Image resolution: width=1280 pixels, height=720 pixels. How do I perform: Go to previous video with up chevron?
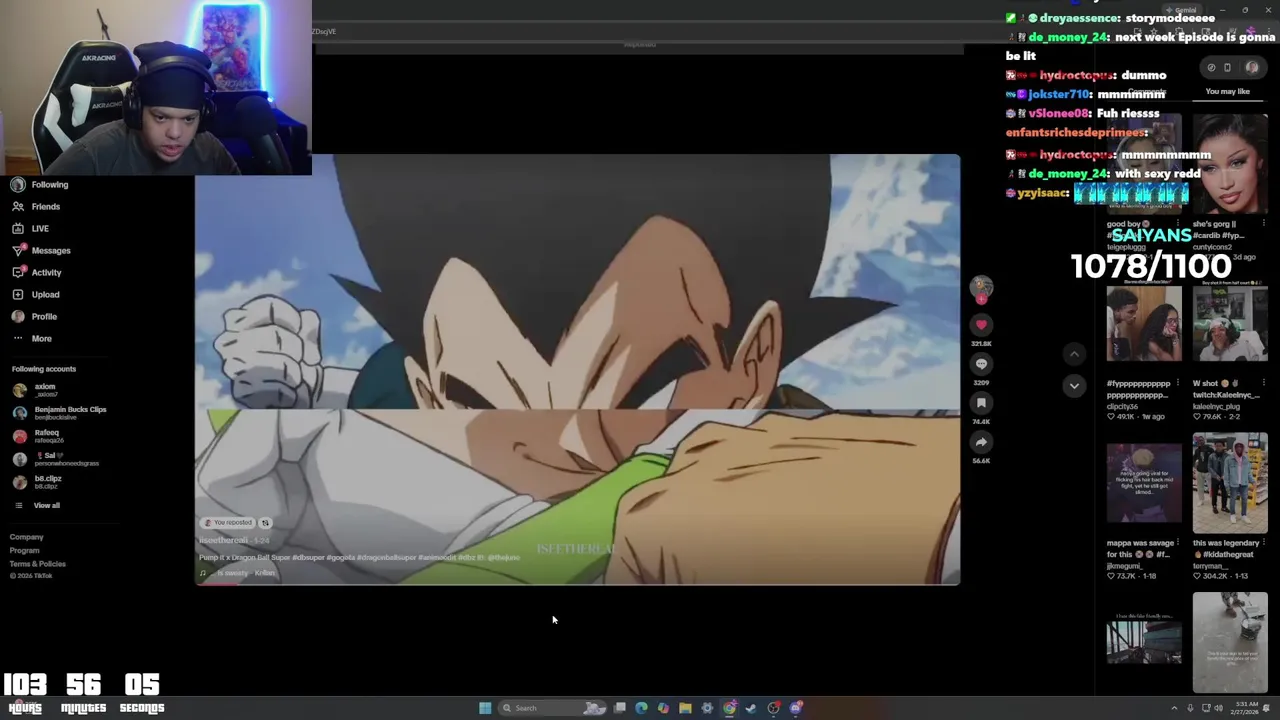[x=1074, y=354]
